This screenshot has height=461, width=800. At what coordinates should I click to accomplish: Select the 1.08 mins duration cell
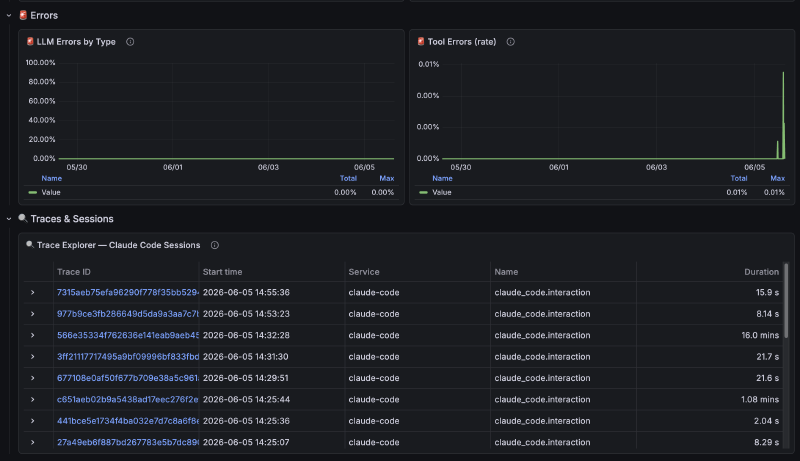coord(760,400)
